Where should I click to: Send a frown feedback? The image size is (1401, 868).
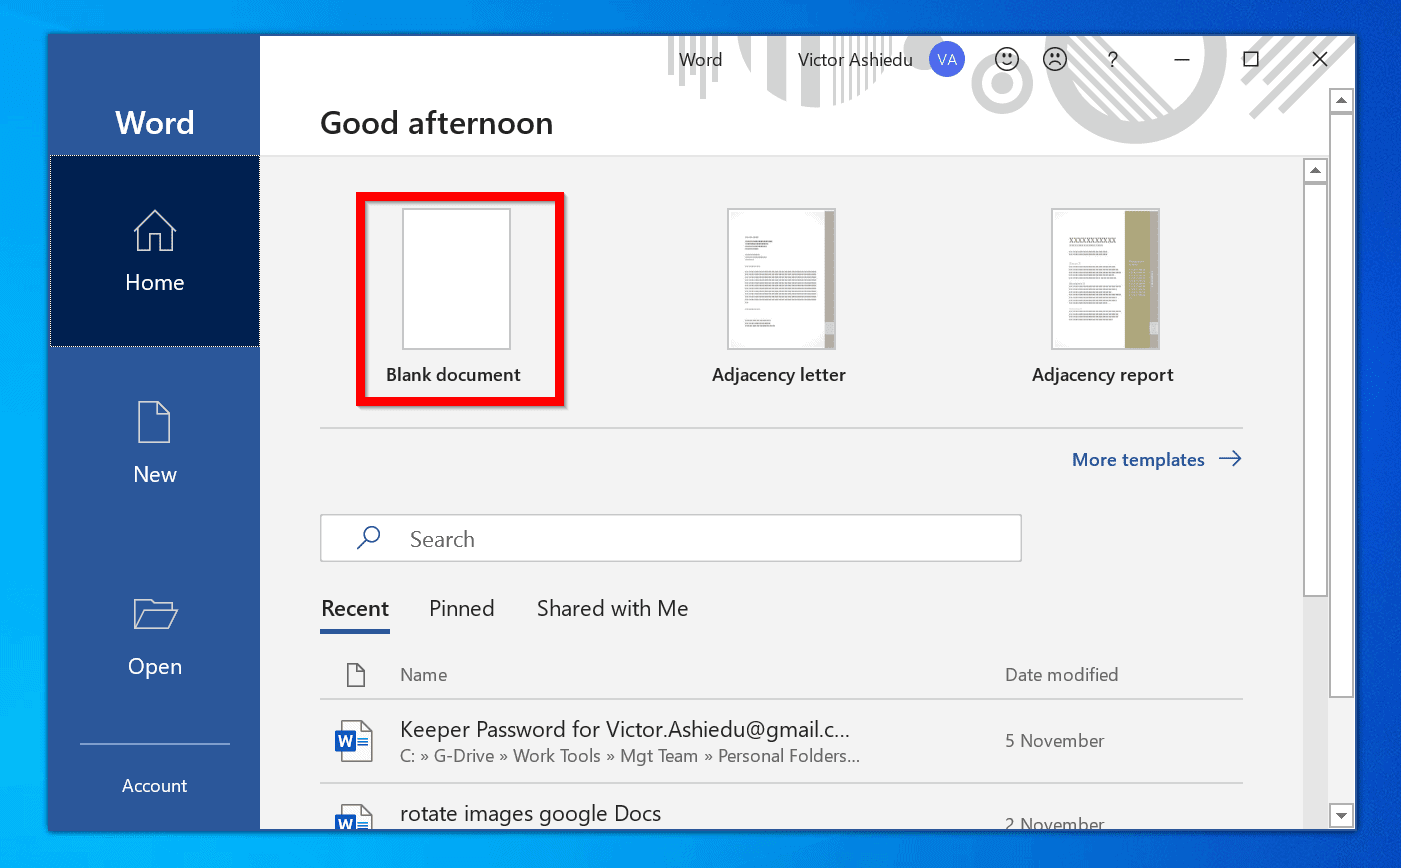click(x=1054, y=59)
